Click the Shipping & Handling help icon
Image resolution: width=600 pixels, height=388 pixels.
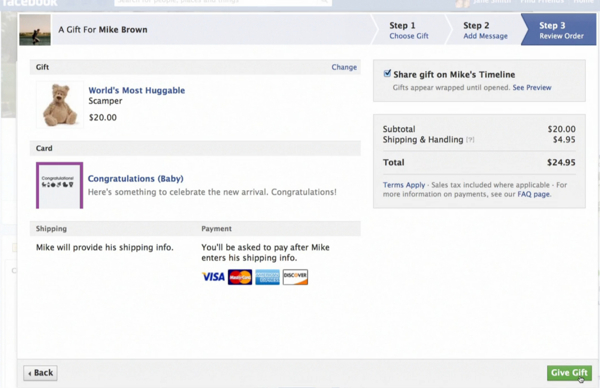(470, 140)
